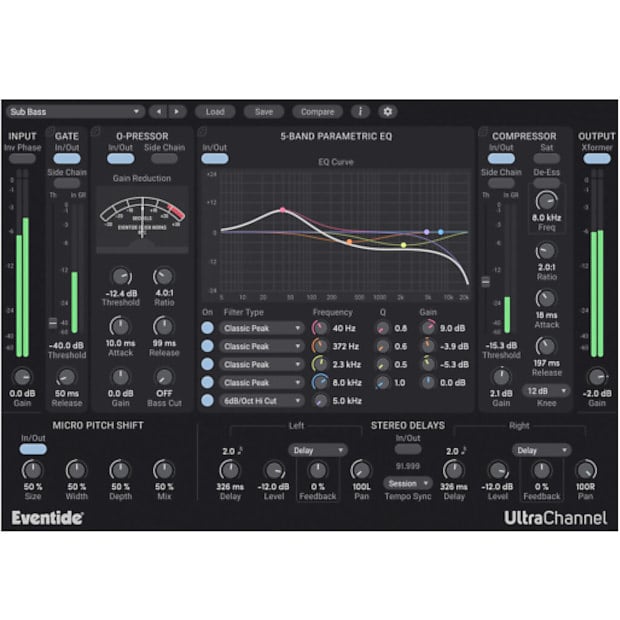Click the Right delay Feedback knob
Screen dimensions: 620x620
coord(541,471)
